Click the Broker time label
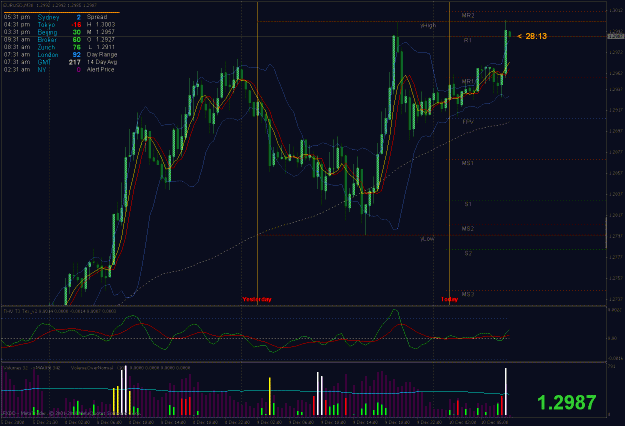Viewport: 625px width, 426px height. [x=47, y=39]
